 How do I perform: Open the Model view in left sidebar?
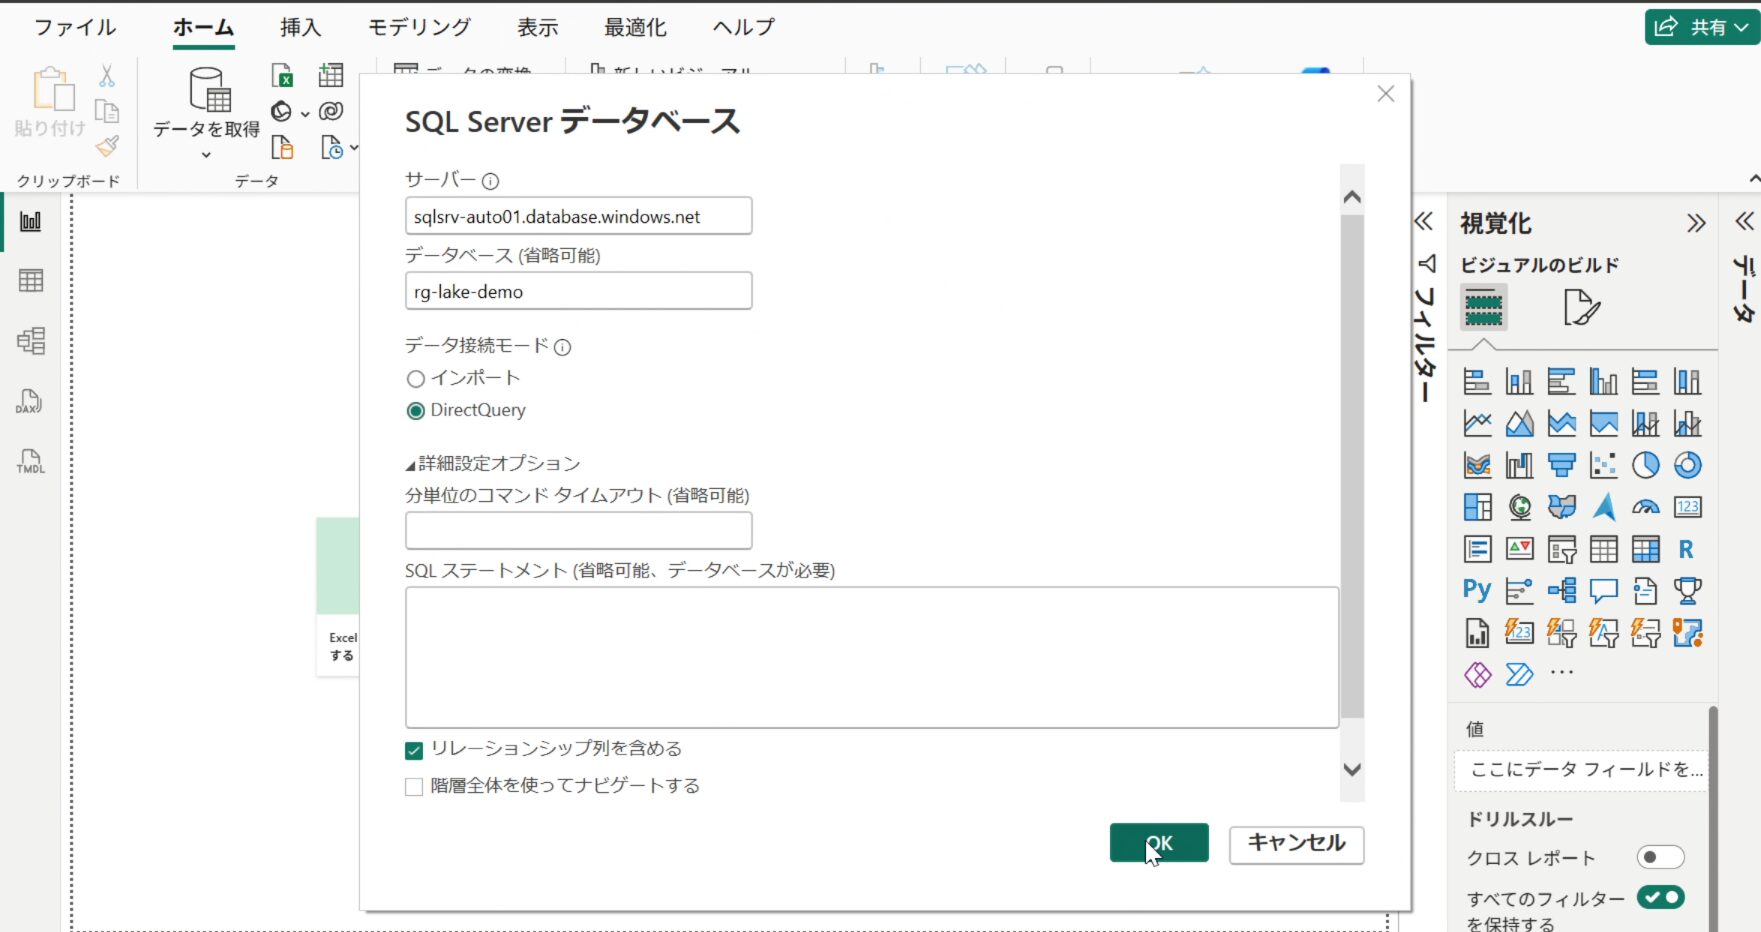coord(31,341)
